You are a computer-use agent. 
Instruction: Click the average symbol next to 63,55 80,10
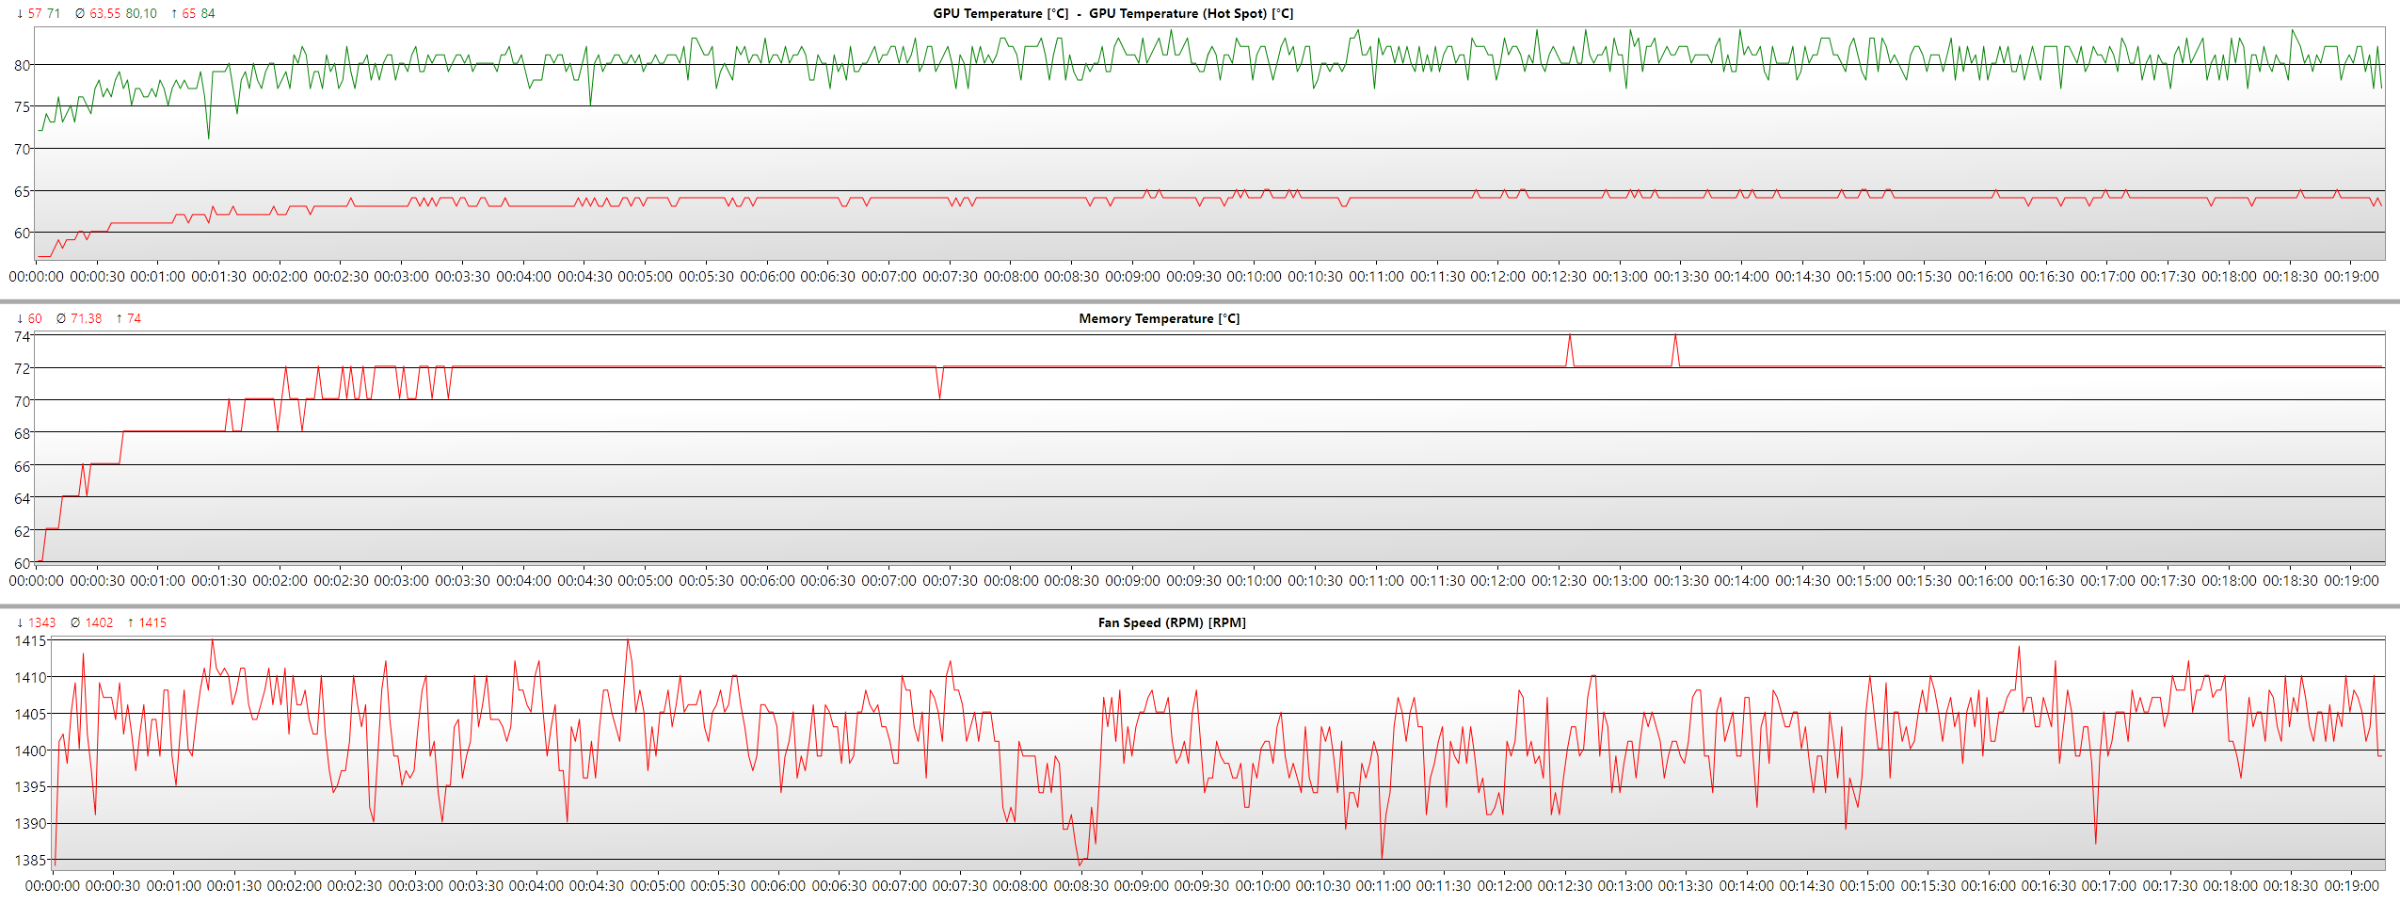tap(80, 14)
